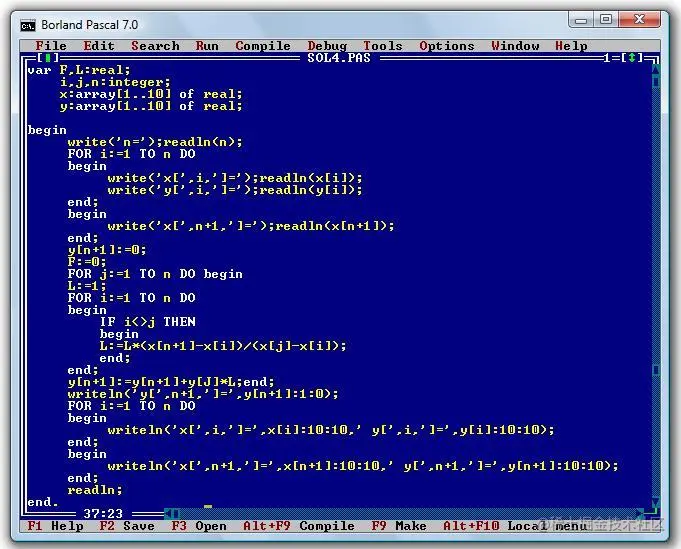Click the 'x:array[1..10] of real;' line
Image resolution: width=681 pixels, height=549 pixels.
(x=151, y=94)
